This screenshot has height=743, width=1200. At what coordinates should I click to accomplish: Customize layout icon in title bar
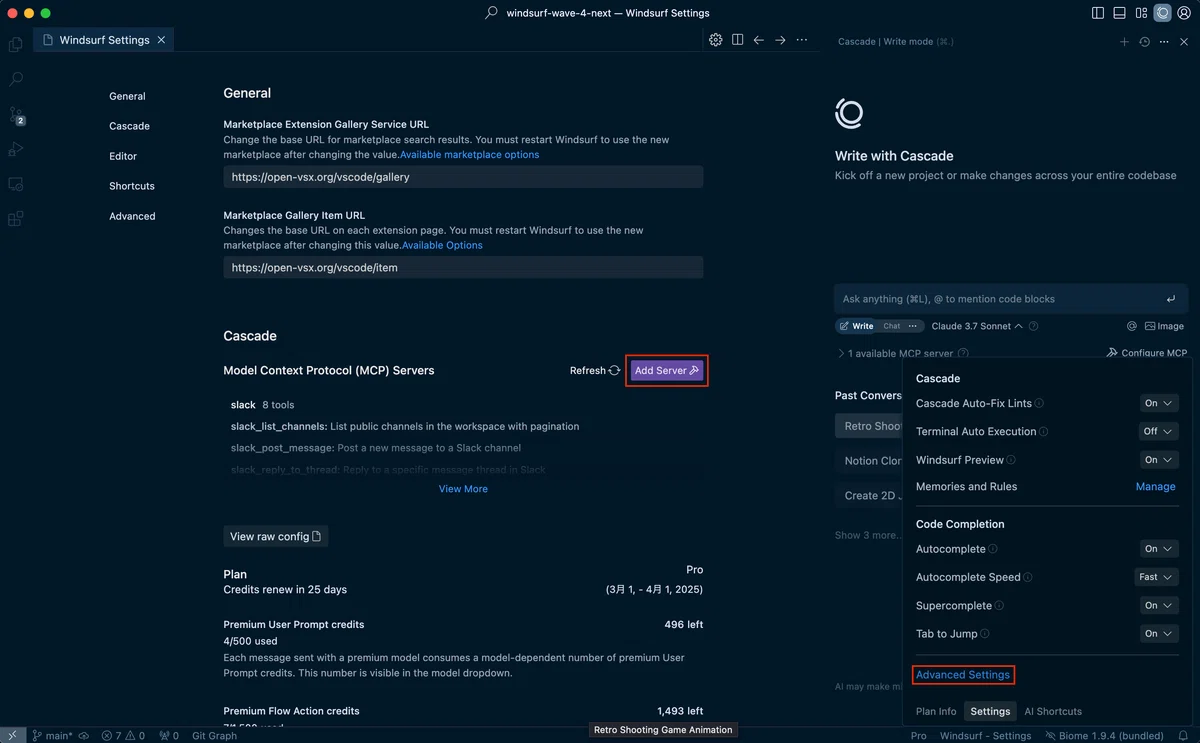click(1141, 13)
